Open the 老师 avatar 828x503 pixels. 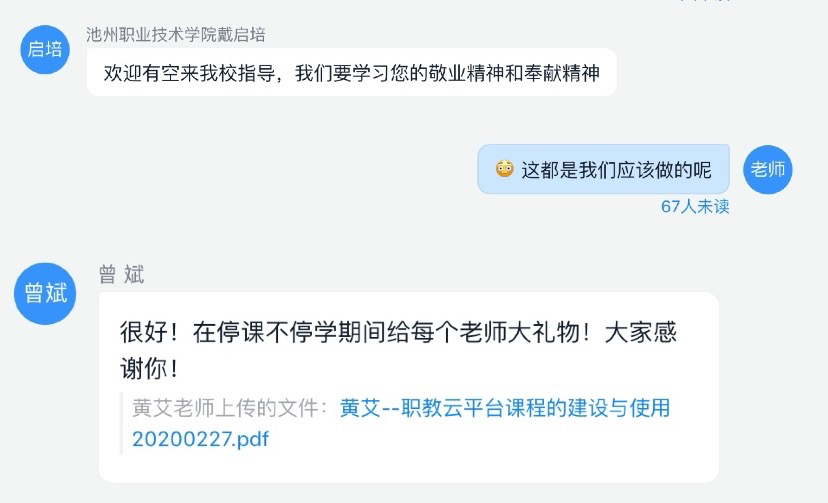click(x=767, y=169)
